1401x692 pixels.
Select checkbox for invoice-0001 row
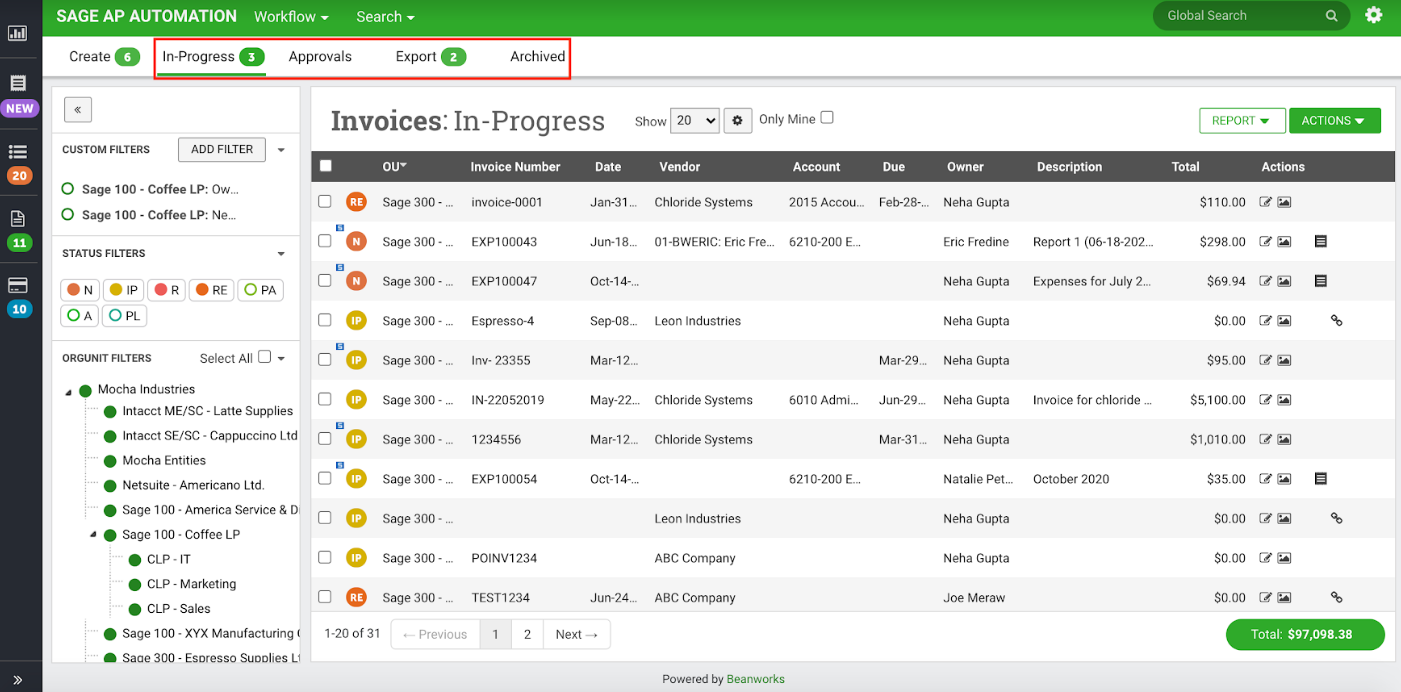[325, 201]
